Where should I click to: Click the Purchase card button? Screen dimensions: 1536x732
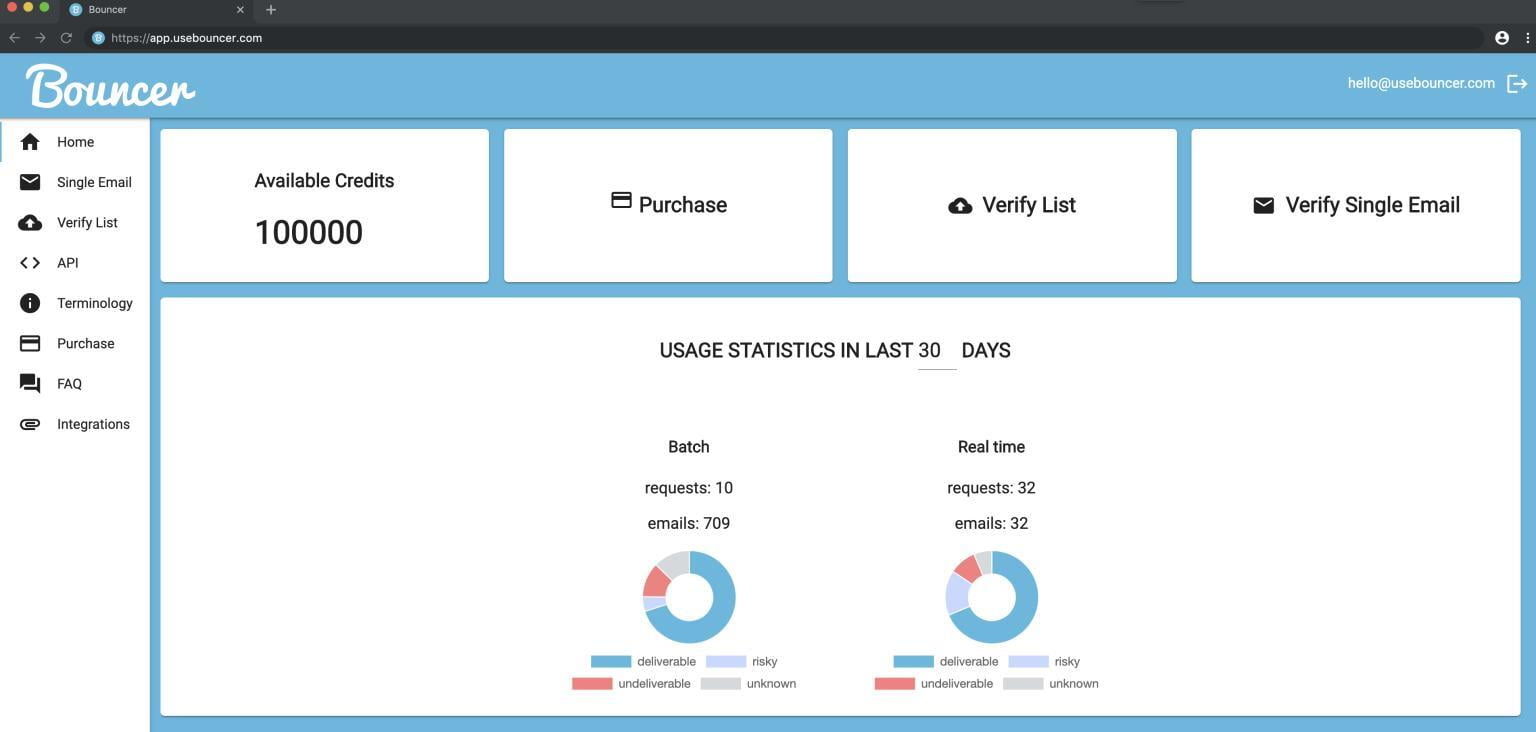[x=668, y=205]
